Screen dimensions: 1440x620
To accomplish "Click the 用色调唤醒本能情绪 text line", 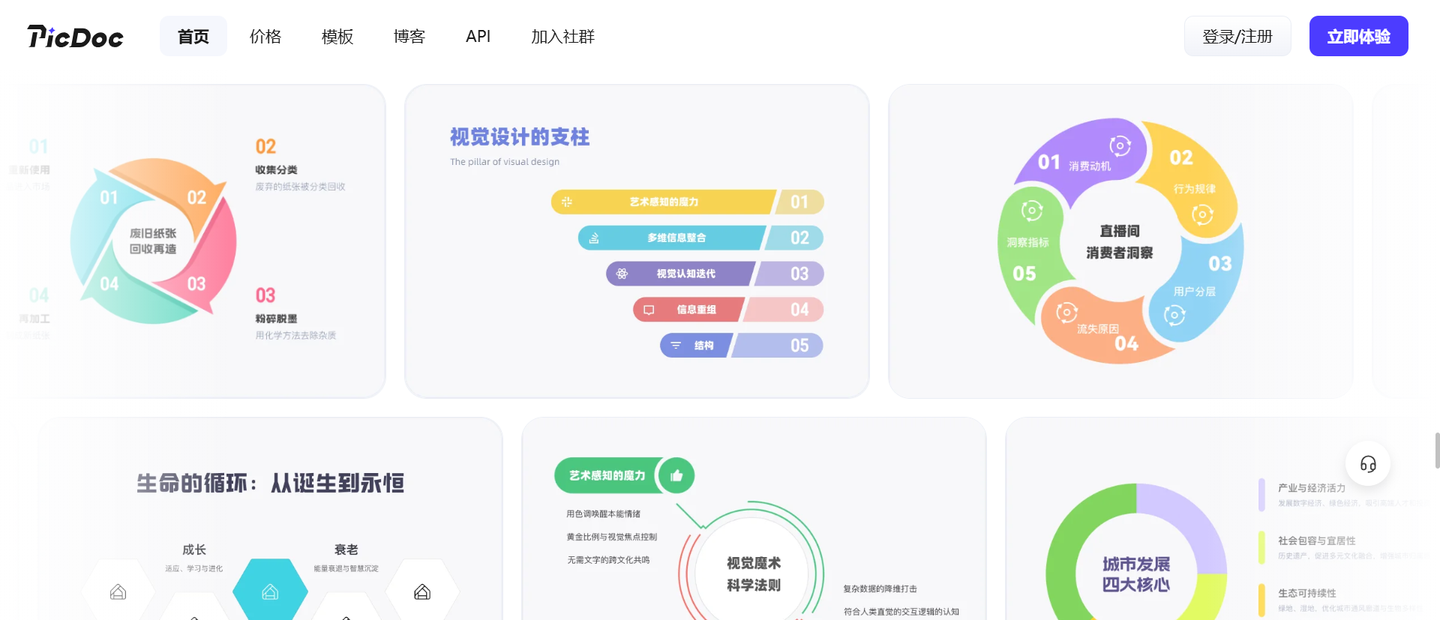I will [603, 514].
